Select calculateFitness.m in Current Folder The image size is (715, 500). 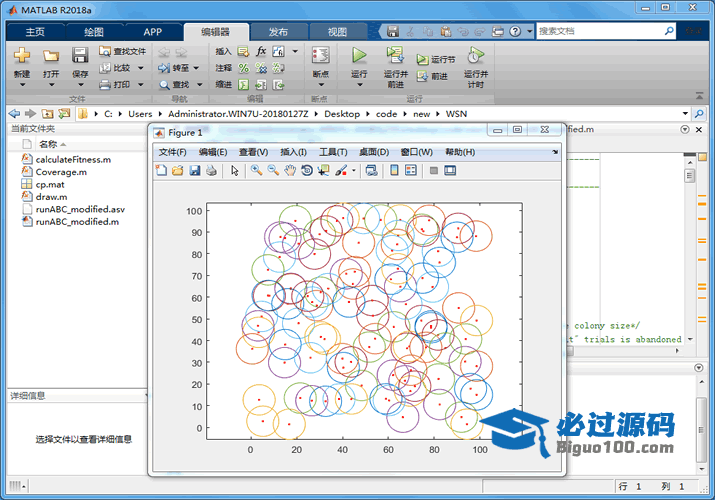coord(73,160)
